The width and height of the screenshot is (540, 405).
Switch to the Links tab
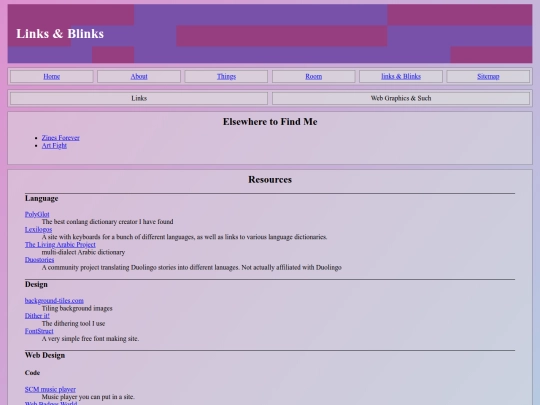pyautogui.click(x=139, y=98)
